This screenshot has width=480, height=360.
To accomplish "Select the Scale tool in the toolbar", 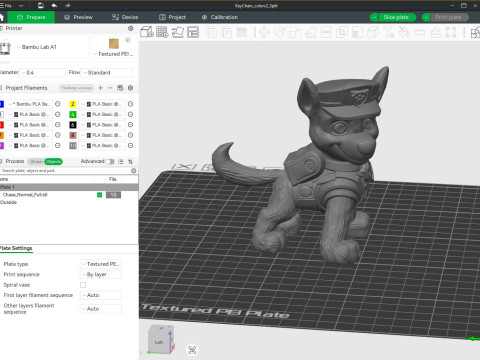I will [x=295, y=32].
